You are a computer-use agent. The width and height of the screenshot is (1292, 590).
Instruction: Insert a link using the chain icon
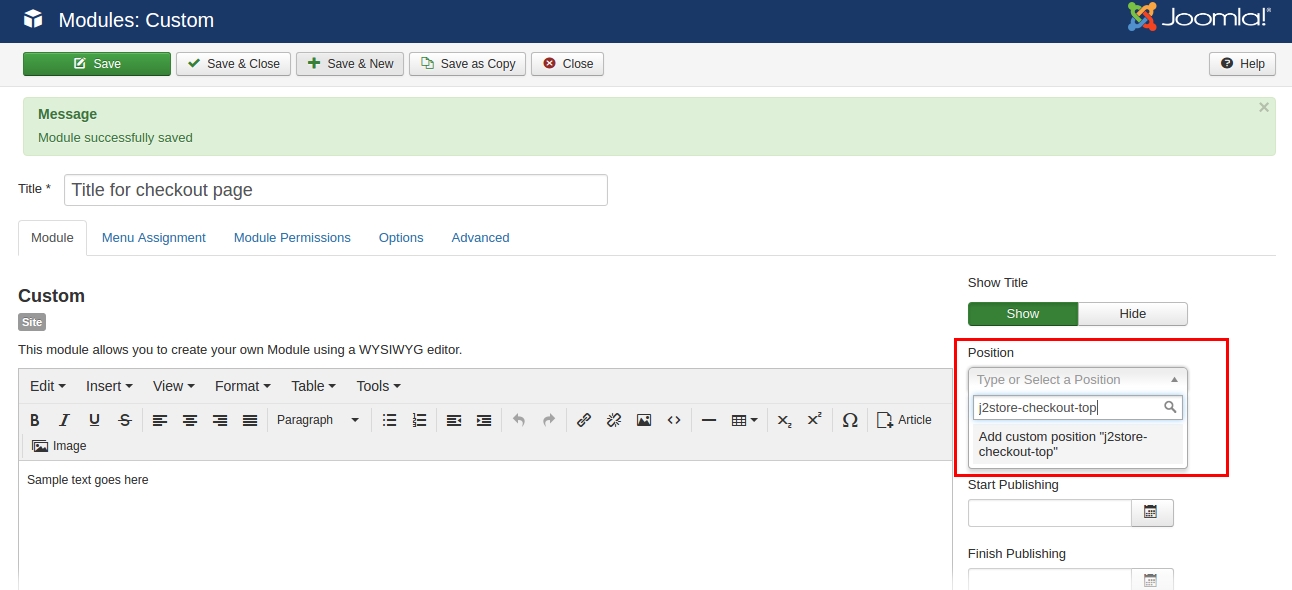tap(584, 420)
